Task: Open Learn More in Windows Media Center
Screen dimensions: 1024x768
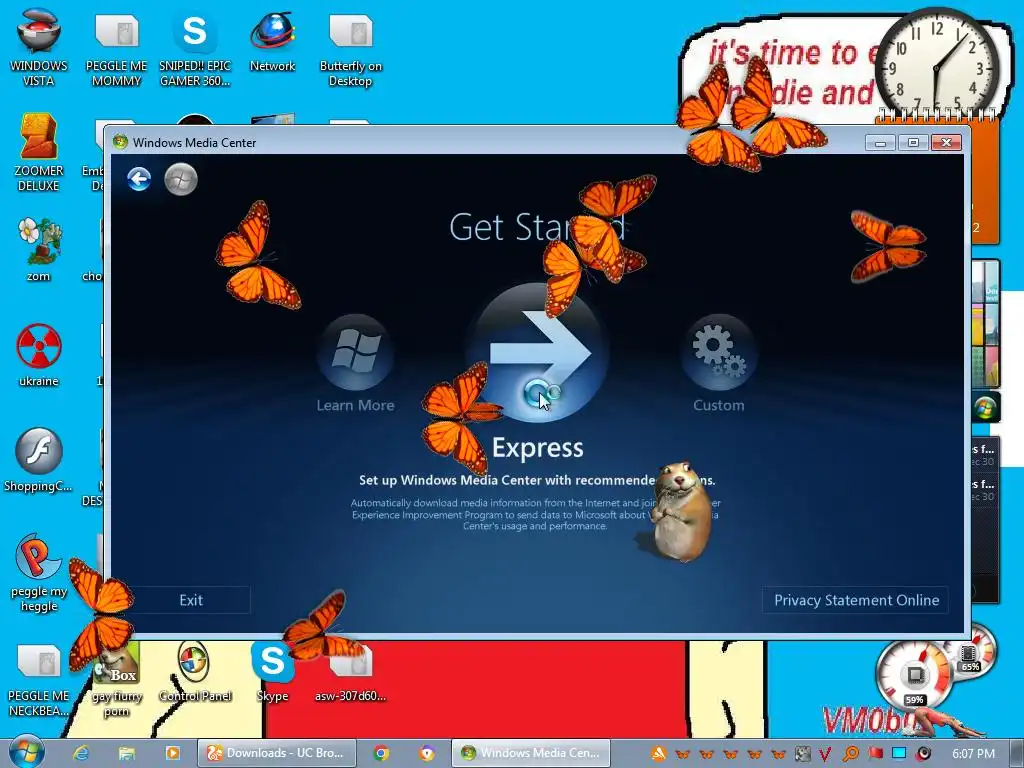Action: 355,364
